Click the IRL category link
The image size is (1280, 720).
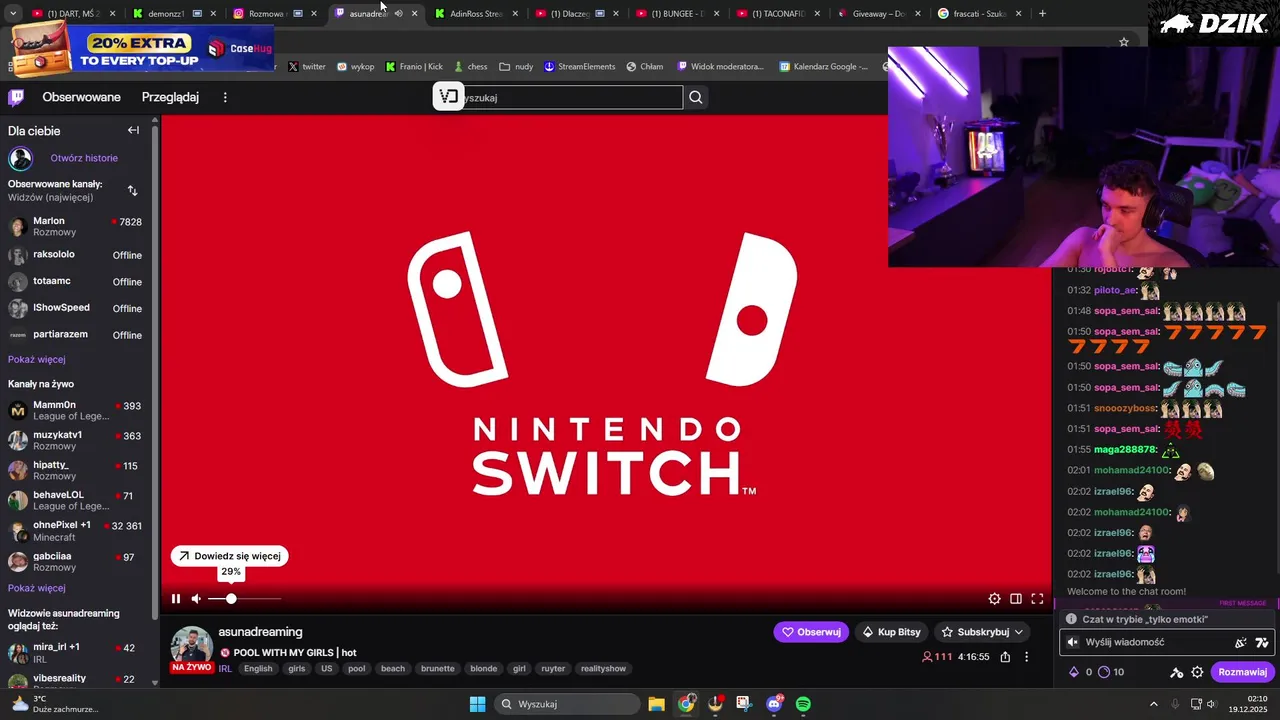tap(225, 668)
